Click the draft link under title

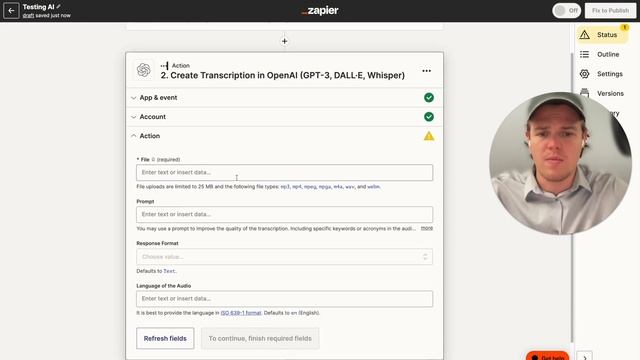(x=28, y=16)
